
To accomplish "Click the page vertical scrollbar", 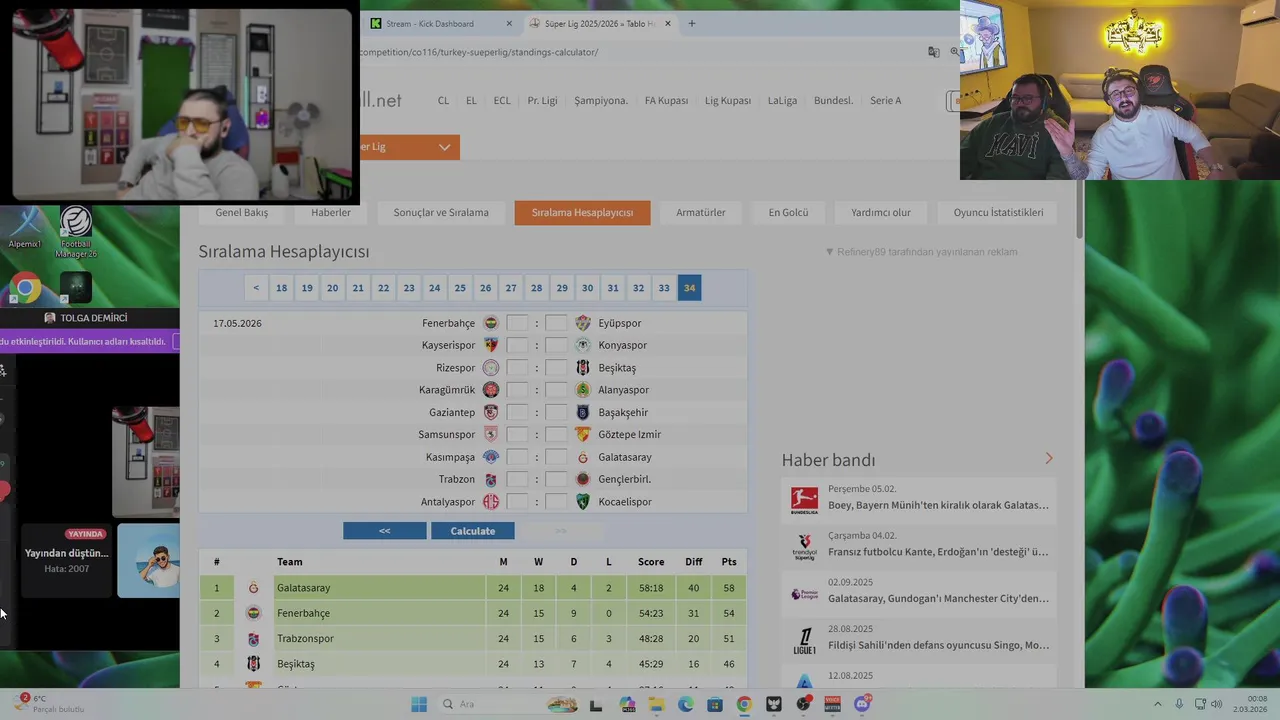I will point(1080,210).
